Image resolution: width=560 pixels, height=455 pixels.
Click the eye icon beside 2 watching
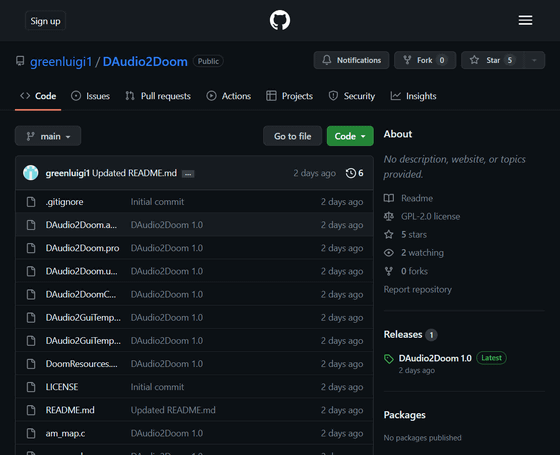[x=389, y=253]
